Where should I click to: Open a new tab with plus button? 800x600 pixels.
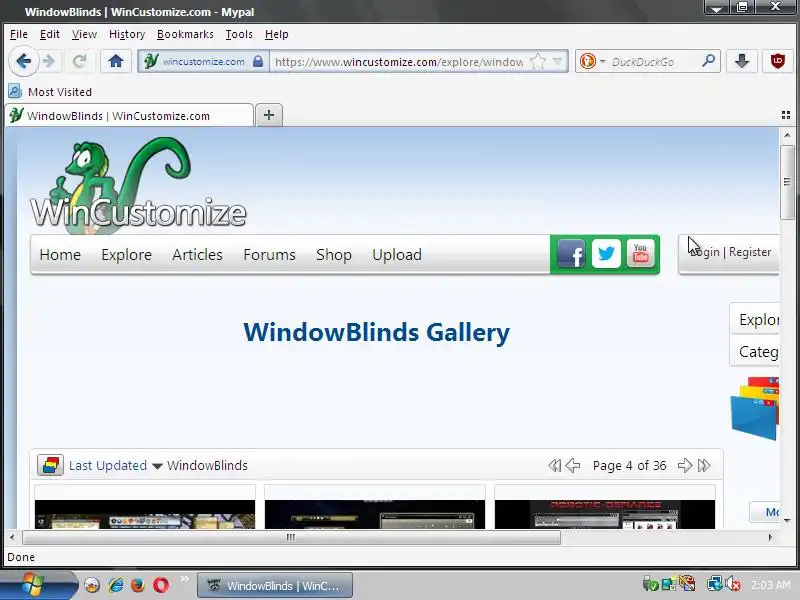coord(269,115)
